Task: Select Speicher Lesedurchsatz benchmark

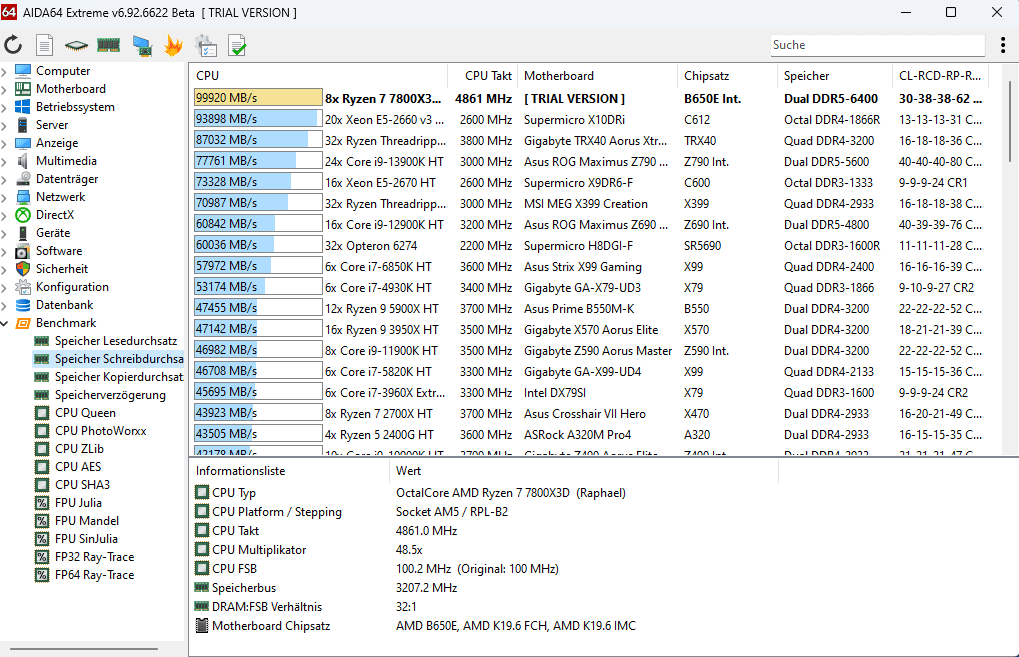Action: click(116, 341)
